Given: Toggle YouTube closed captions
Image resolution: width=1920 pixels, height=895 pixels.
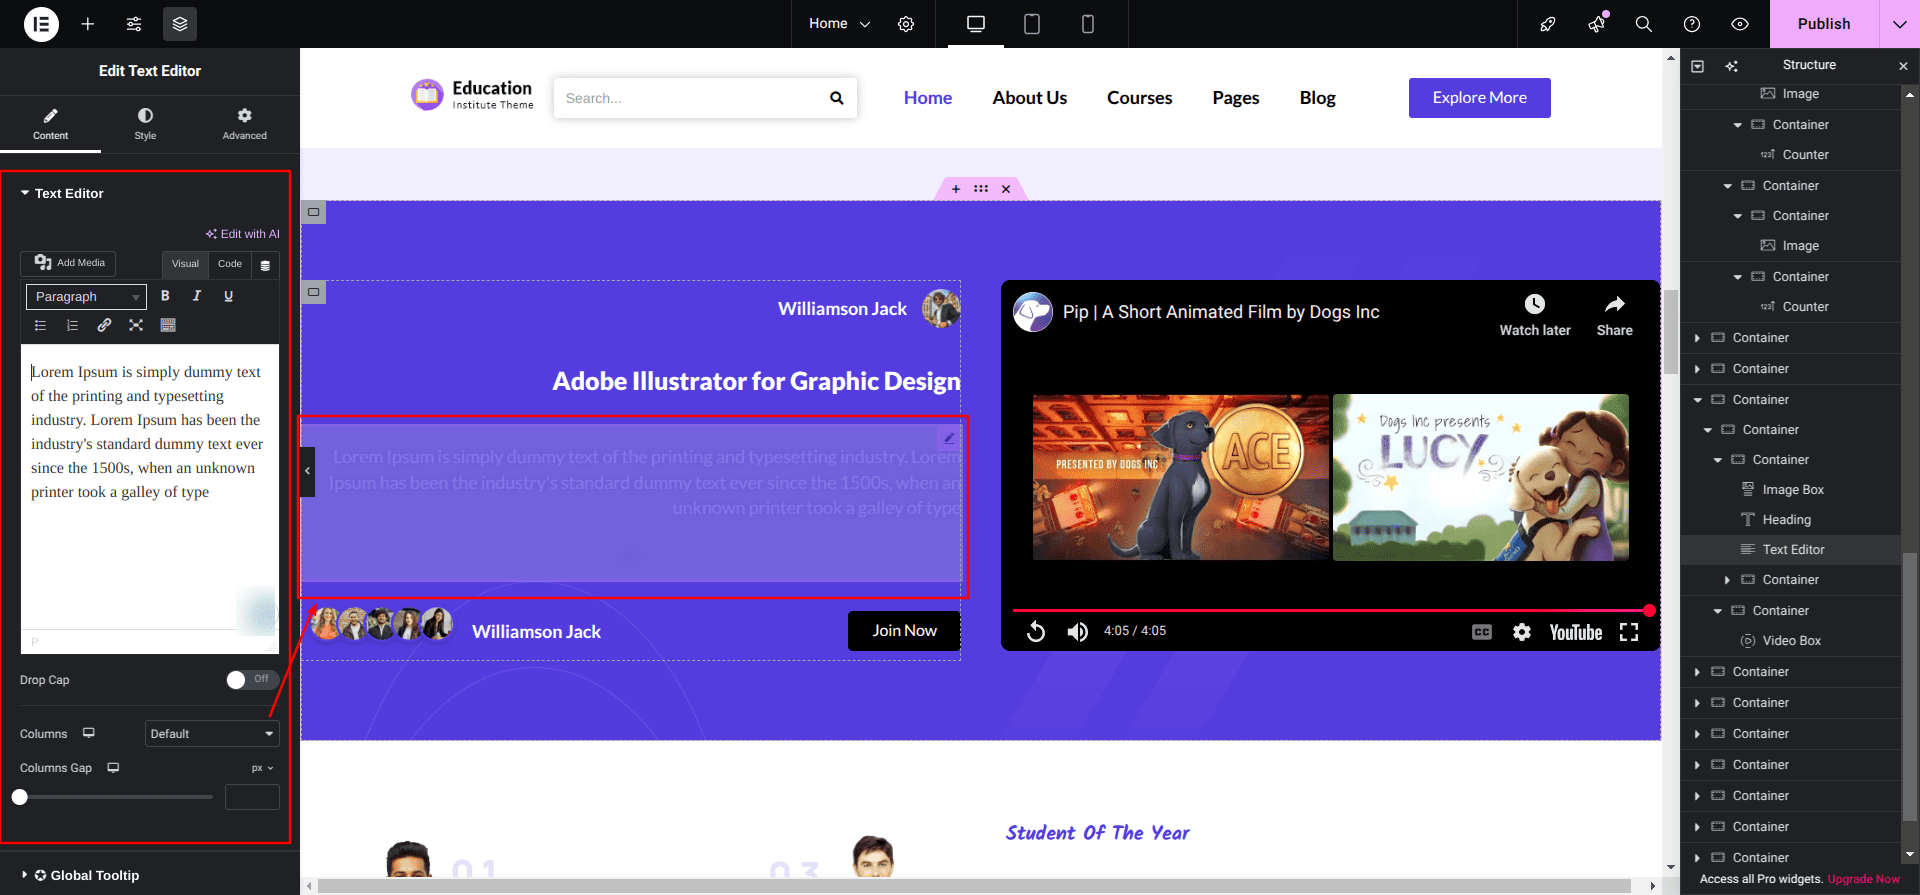Looking at the screenshot, I should [x=1482, y=632].
